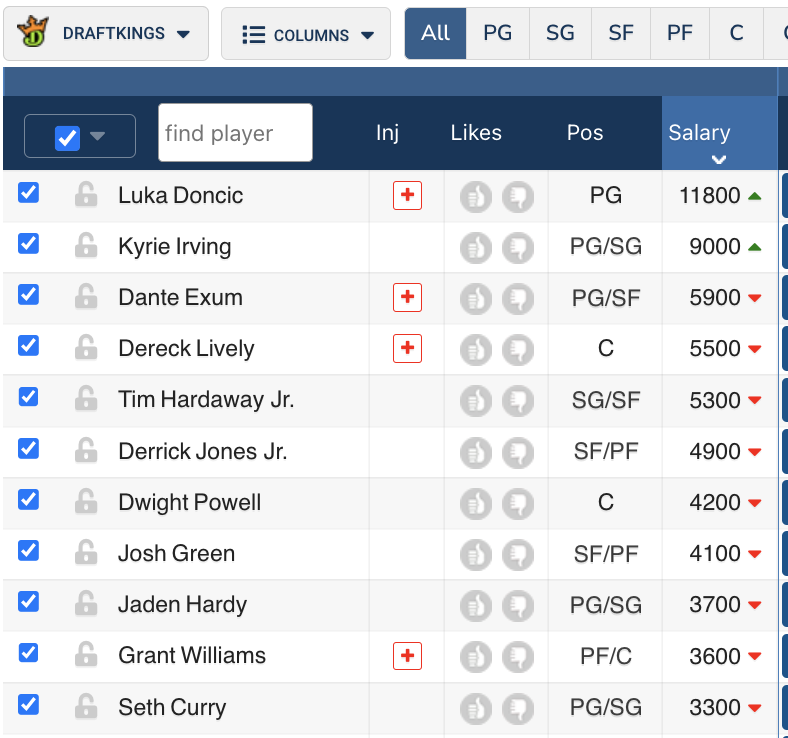Filter players by SG tab
The width and height of the screenshot is (788, 738).
coord(560,33)
